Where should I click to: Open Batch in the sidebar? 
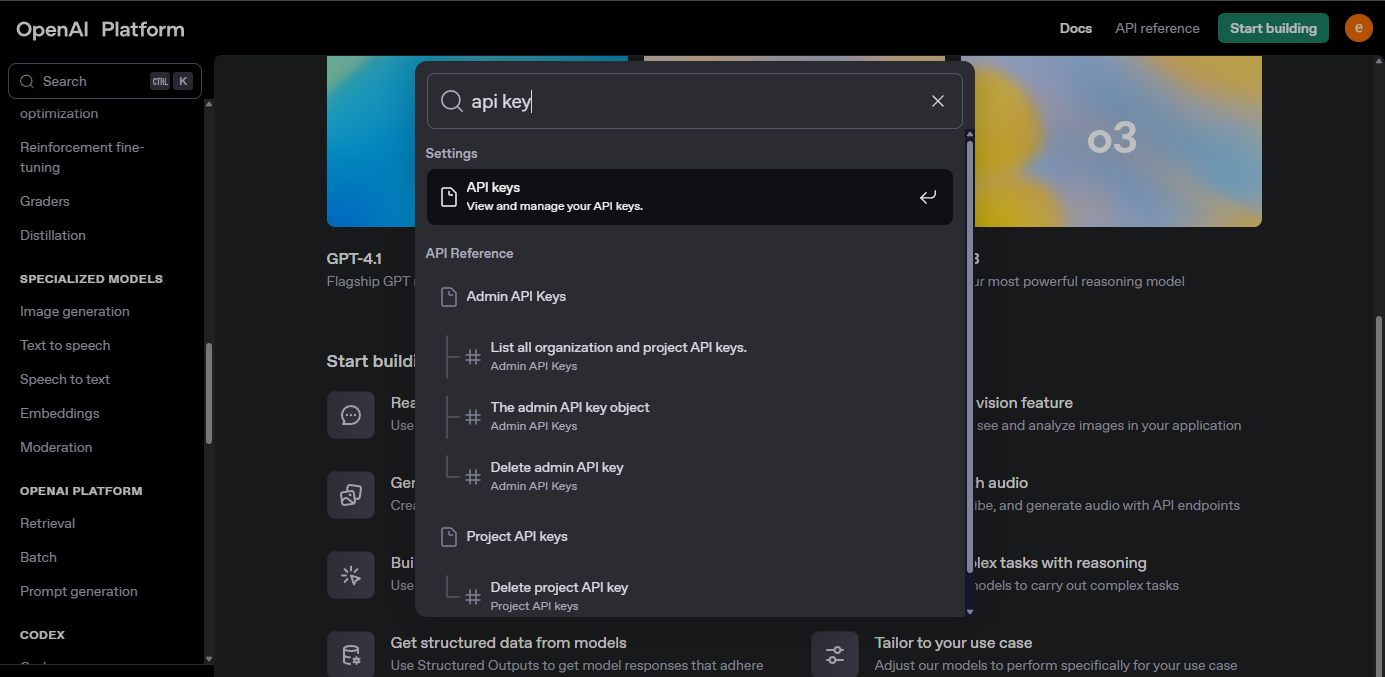pos(38,557)
